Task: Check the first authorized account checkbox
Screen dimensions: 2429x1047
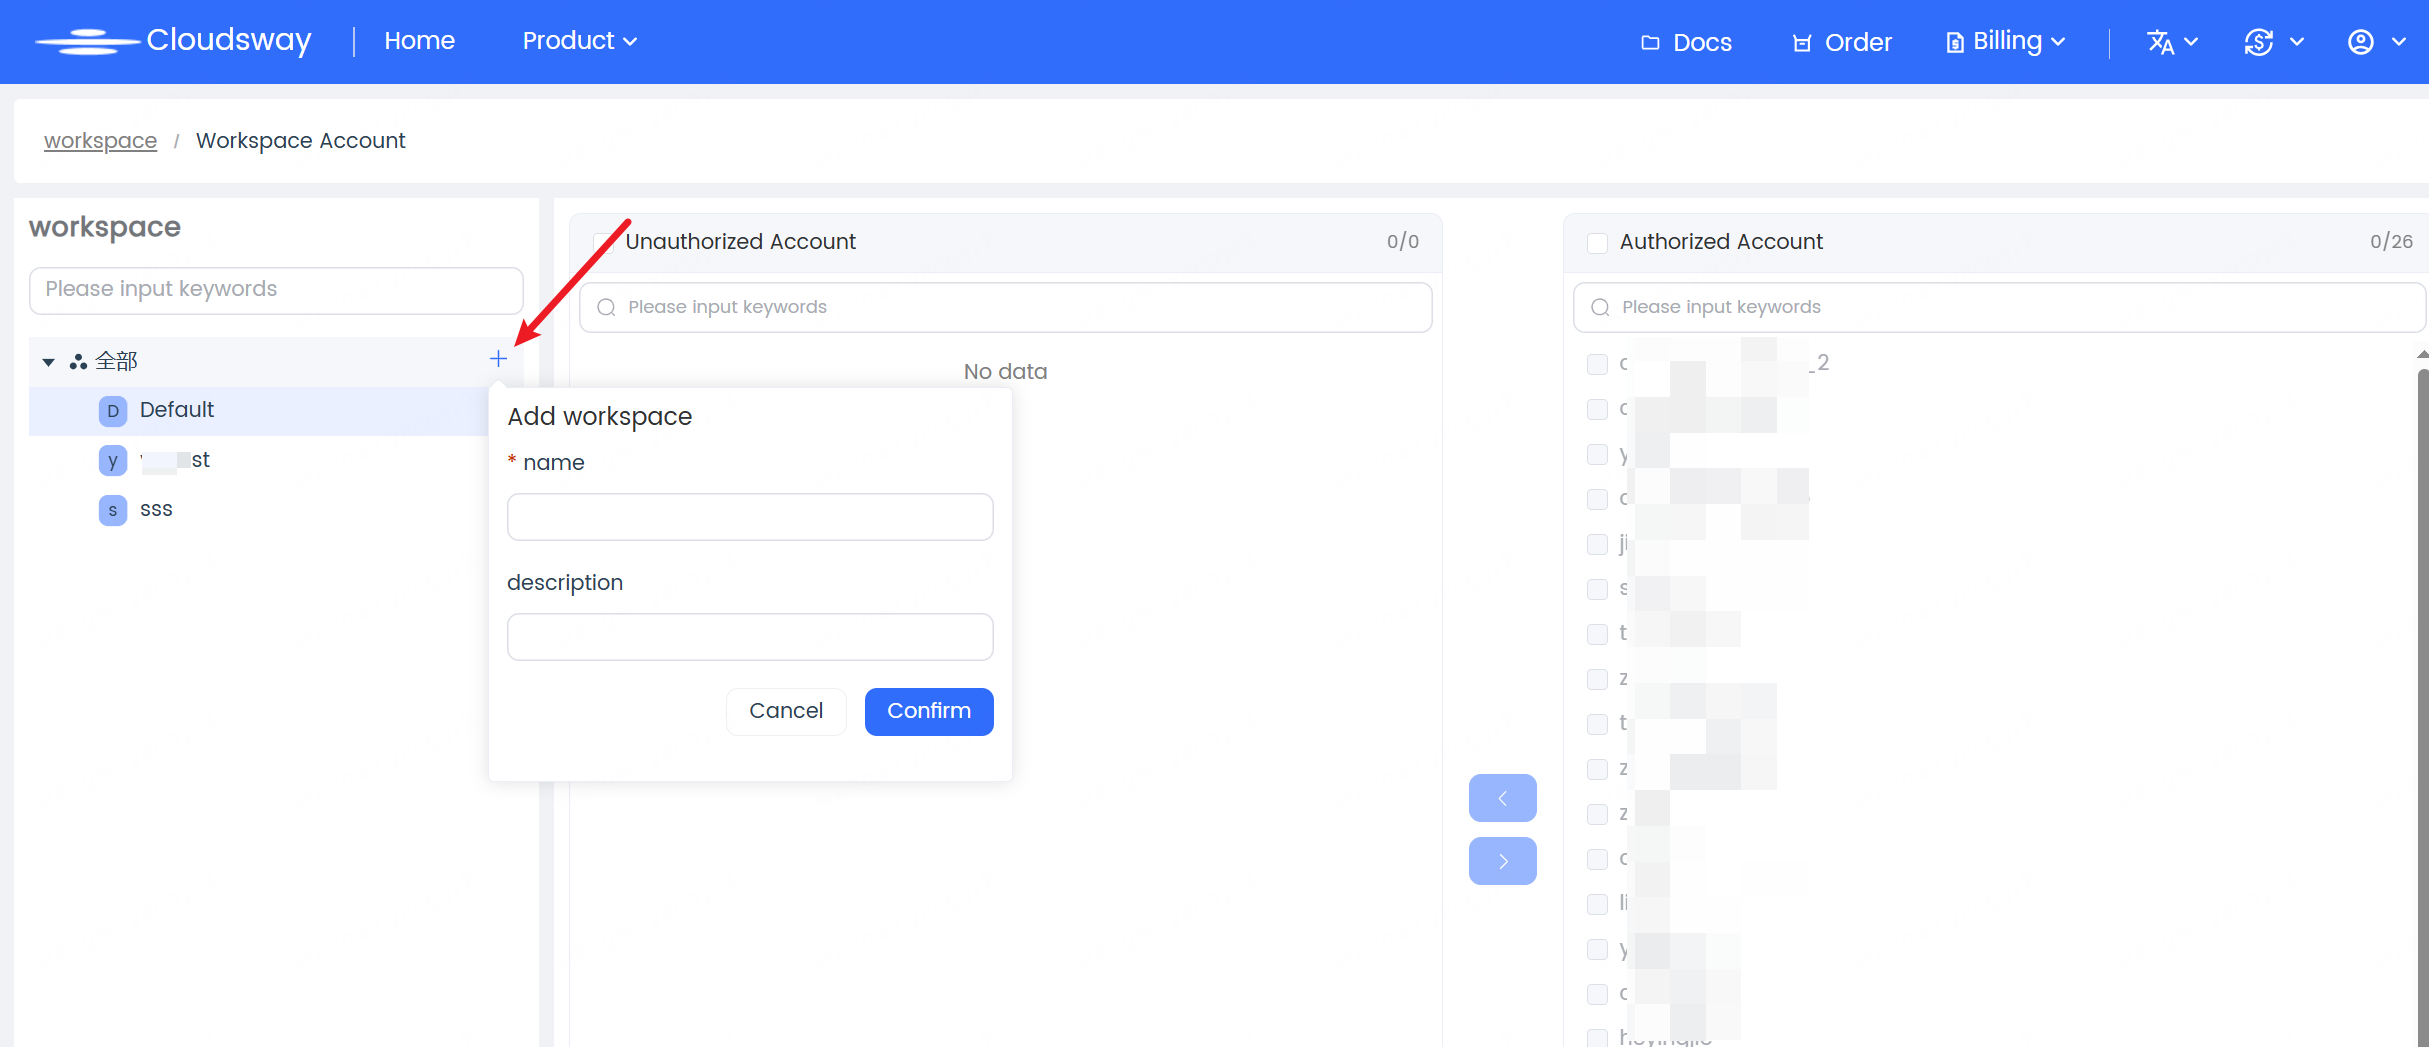Action: (1597, 364)
